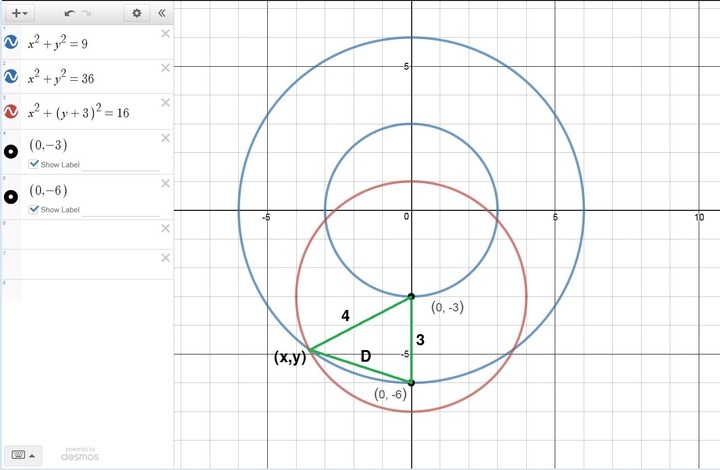The height and width of the screenshot is (470, 720).
Task: Delete the x²+y²=9 expression
Action: click(x=165, y=34)
